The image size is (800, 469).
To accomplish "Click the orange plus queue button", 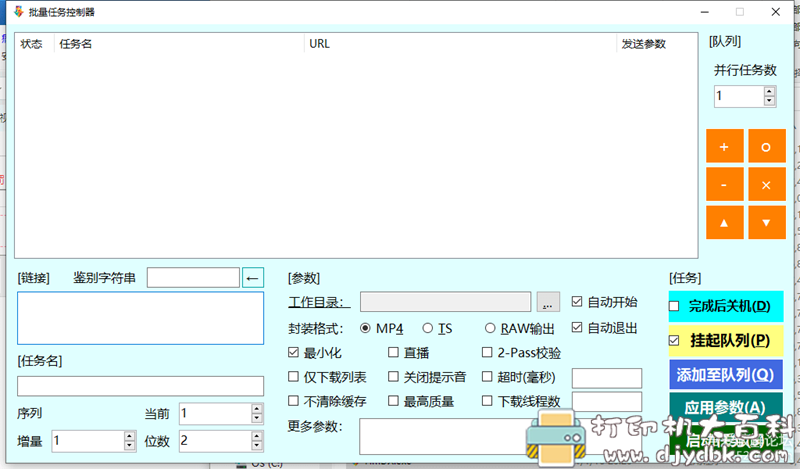I will click(724, 146).
